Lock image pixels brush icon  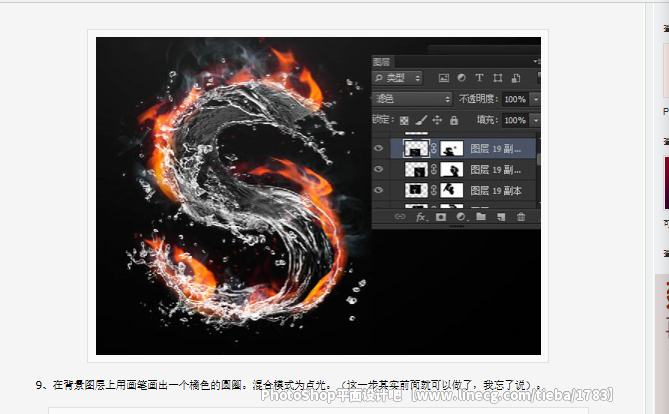click(421, 120)
